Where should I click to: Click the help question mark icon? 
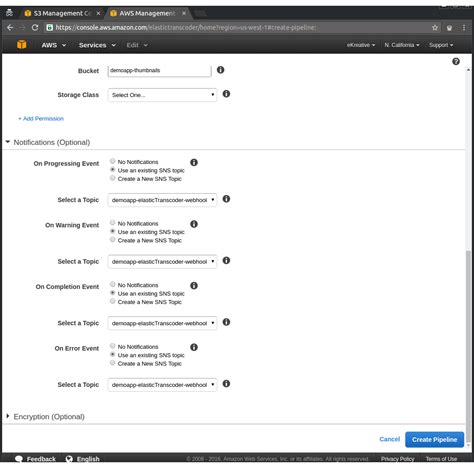point(456,61)
